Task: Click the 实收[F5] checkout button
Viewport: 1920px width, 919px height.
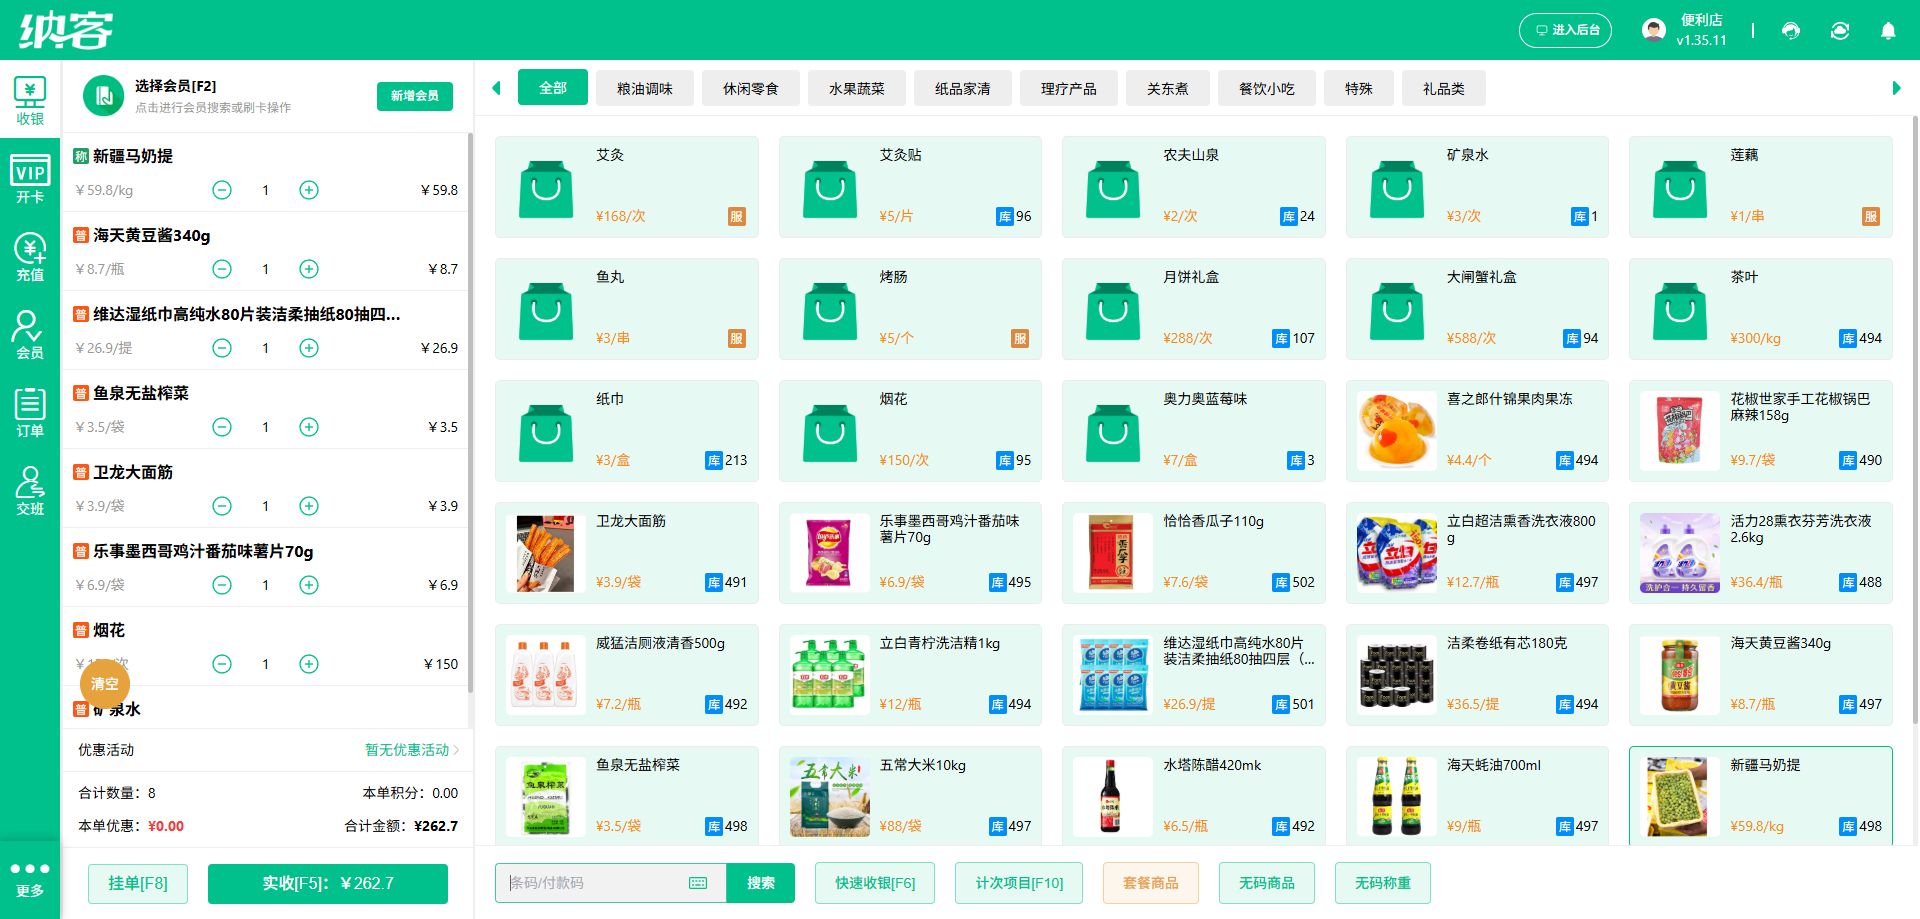Action: pyautogui.click(x=328, y=883)
